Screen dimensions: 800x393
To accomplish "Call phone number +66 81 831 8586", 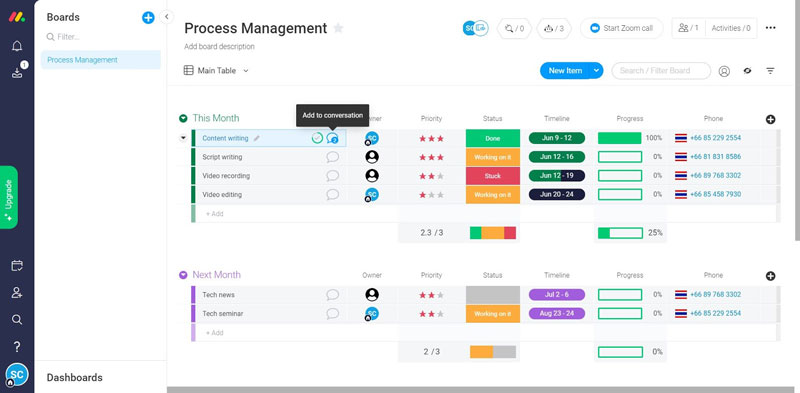I will point(715,157).
